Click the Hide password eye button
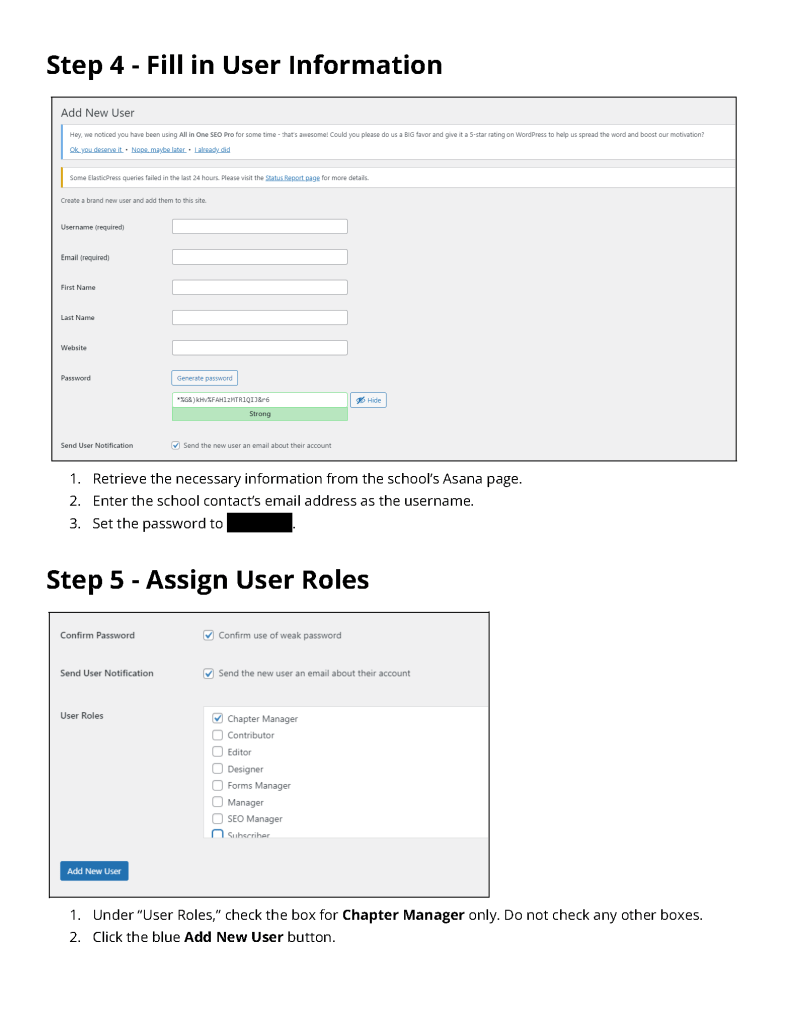The image size is (787, 1024). 368,400
